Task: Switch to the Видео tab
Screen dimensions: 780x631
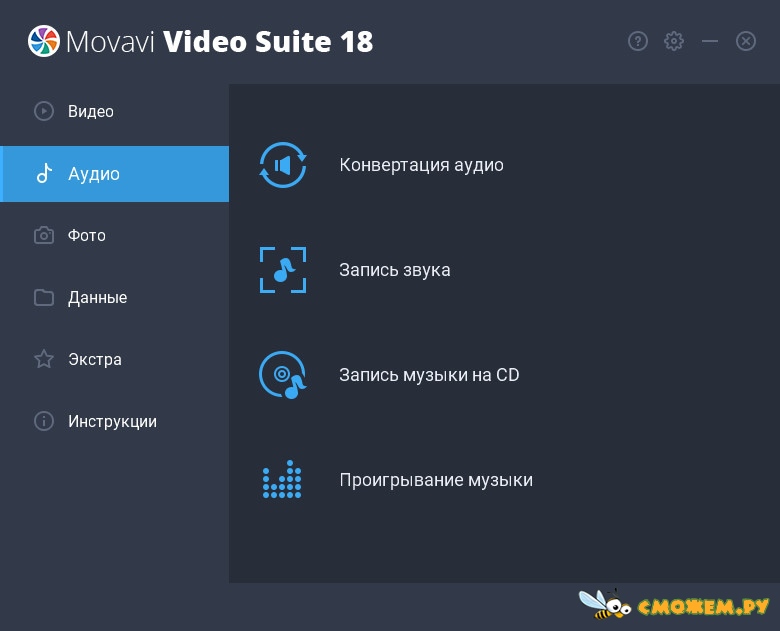Action: coord(91,111)
